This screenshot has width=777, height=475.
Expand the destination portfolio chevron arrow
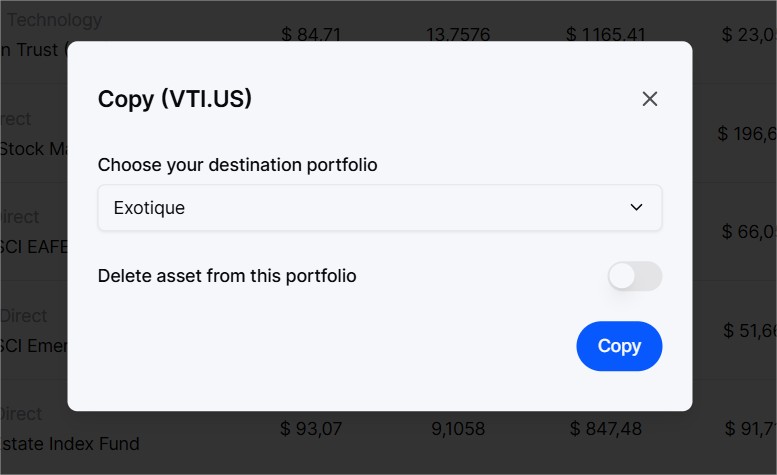pyautogui.click(x=636, y=208)
